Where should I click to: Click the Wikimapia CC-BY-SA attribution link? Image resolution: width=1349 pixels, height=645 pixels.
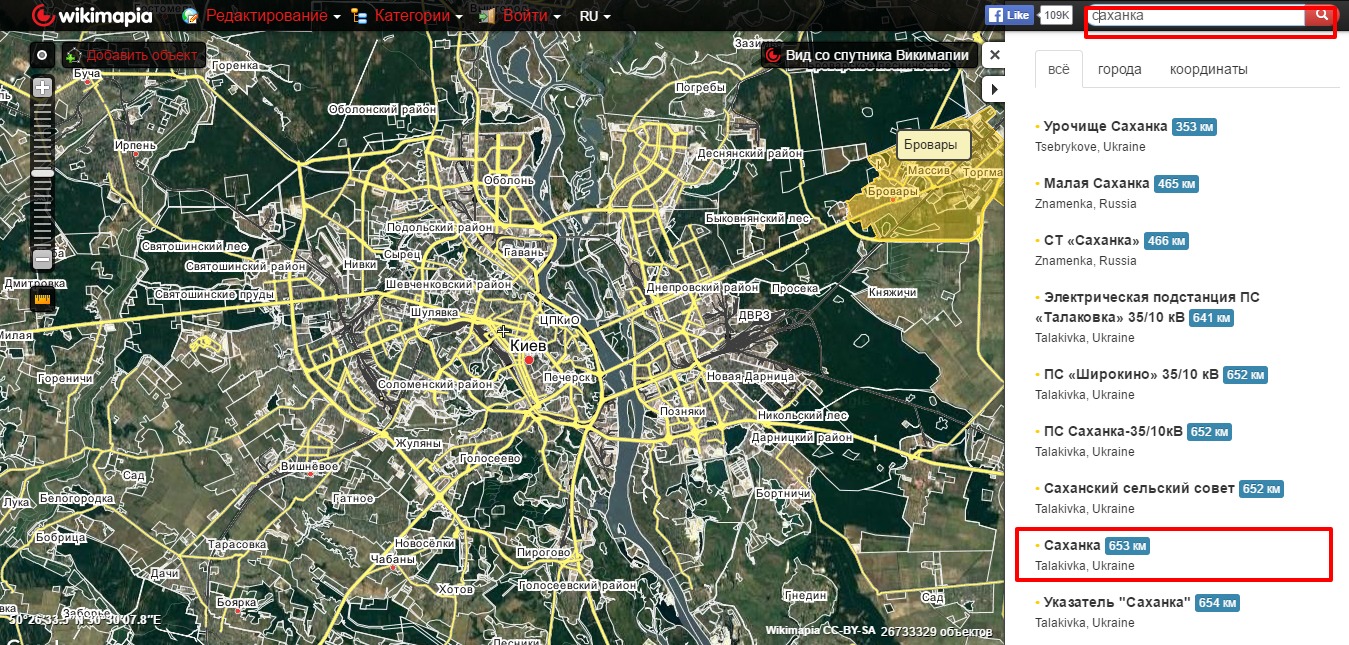tap(820, 631)
